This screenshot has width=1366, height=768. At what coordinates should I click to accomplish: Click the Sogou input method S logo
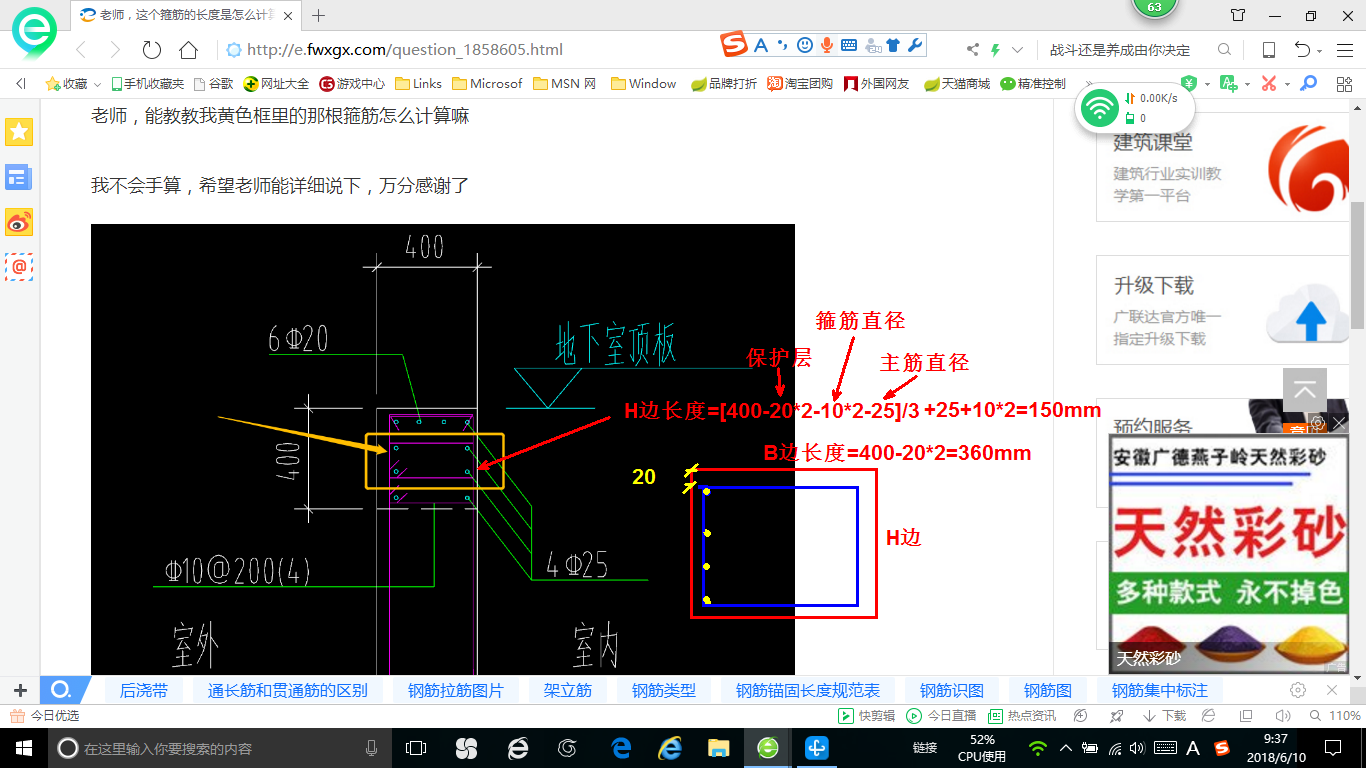click(735, 45)
